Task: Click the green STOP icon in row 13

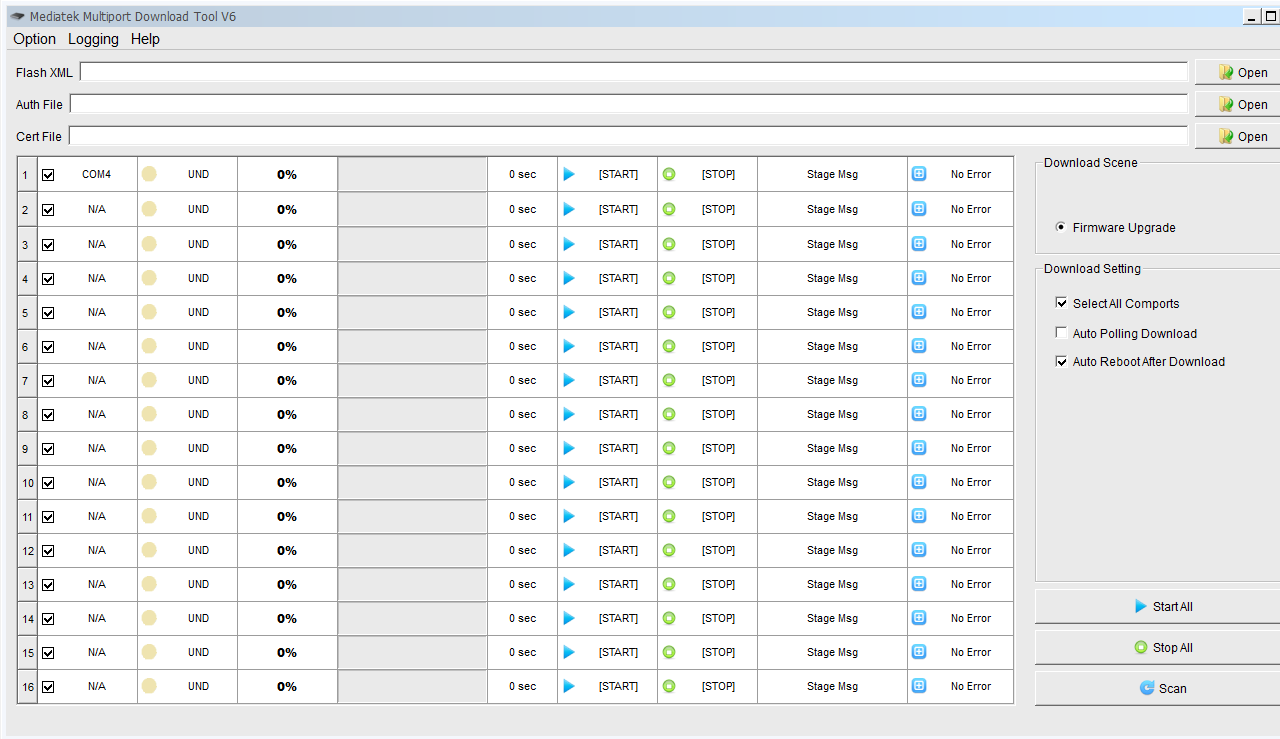Action: click(x=669, y=584)
